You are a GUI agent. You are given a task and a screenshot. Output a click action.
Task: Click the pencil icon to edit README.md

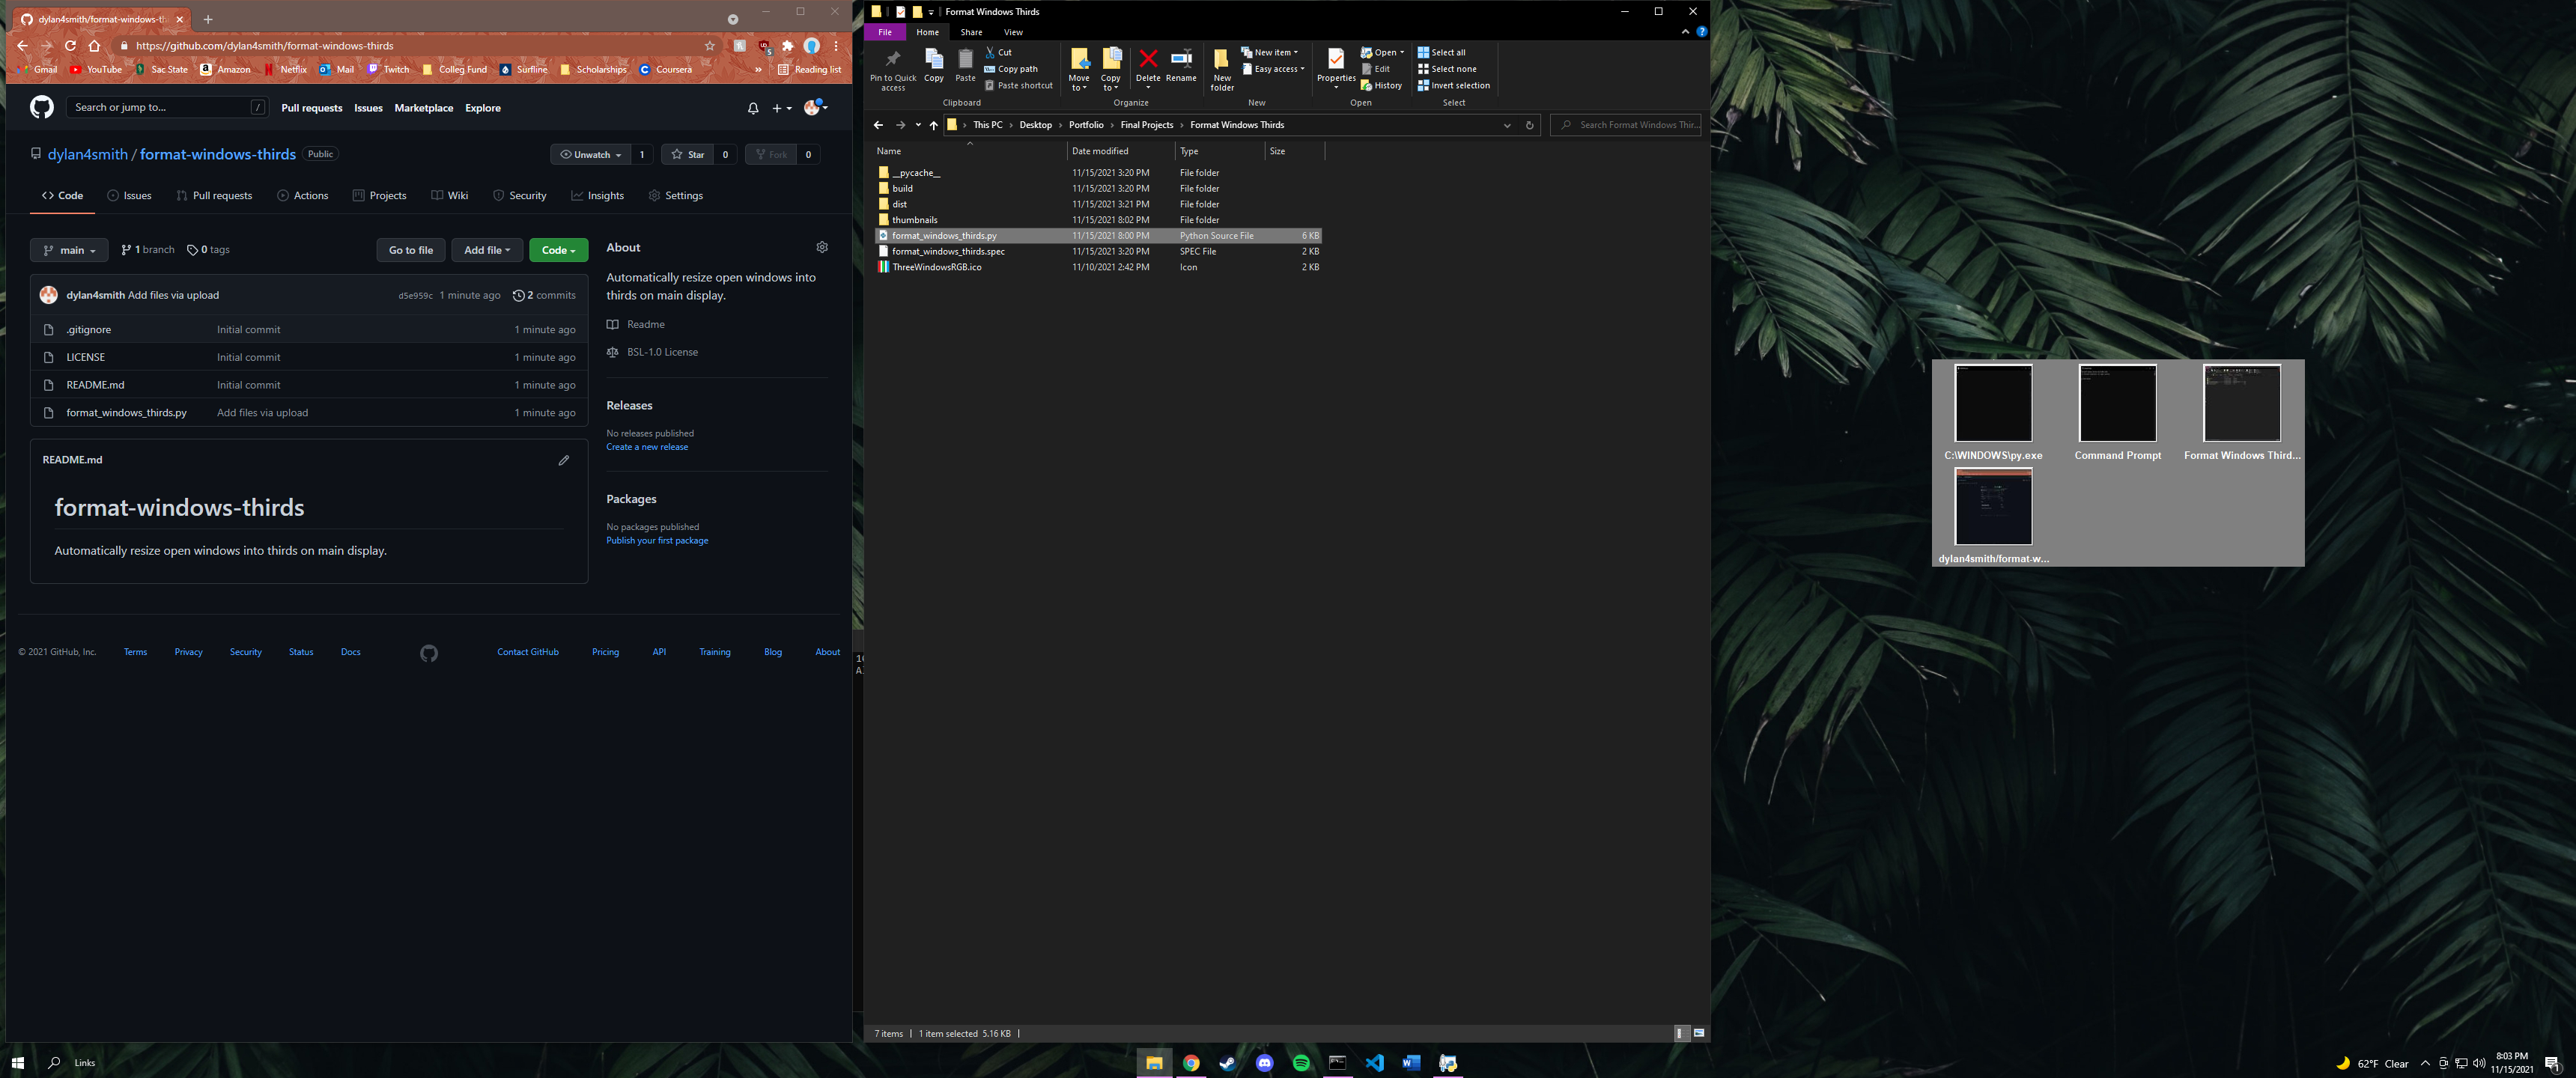click(564, 460)
